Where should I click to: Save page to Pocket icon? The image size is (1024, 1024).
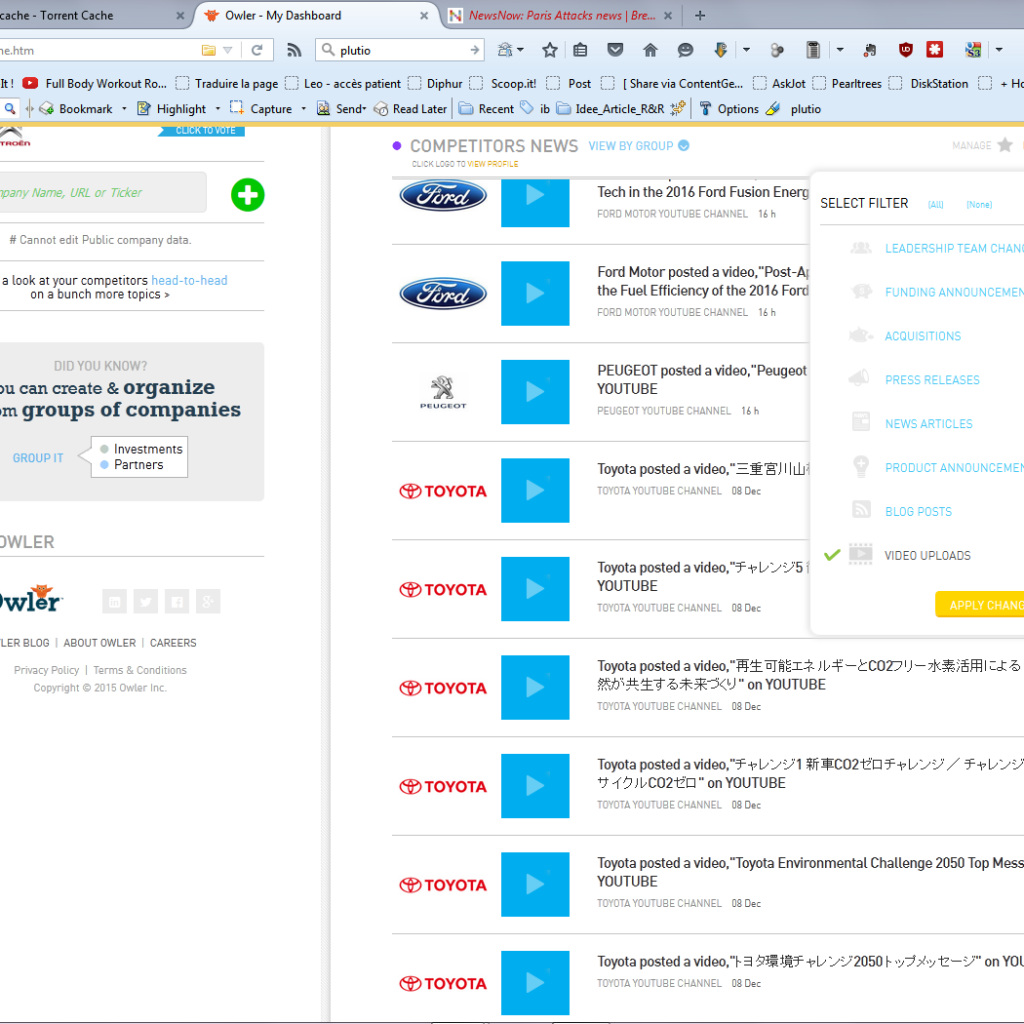(x=615, y=50)
